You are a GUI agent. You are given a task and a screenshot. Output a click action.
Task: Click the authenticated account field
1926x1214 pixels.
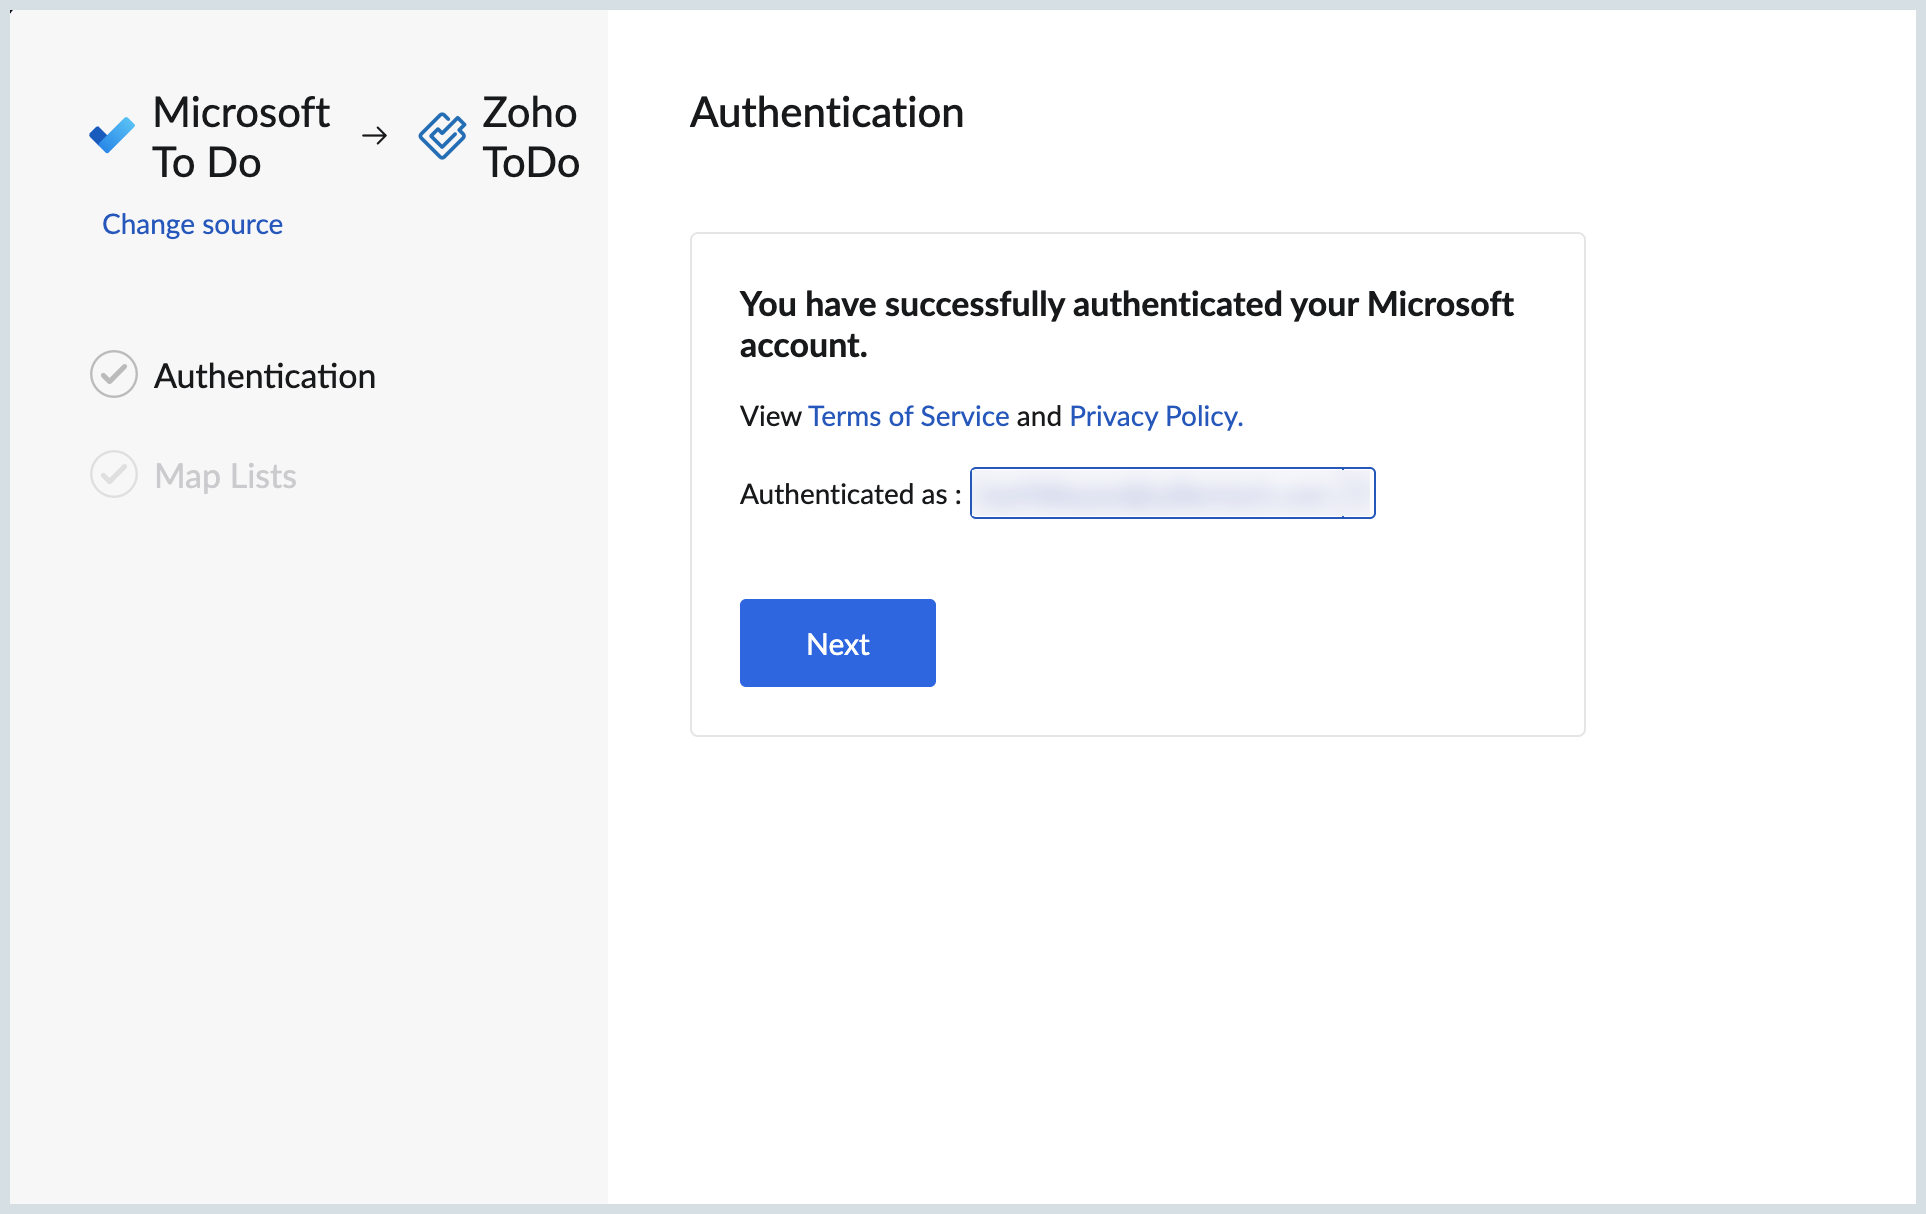1172,493
